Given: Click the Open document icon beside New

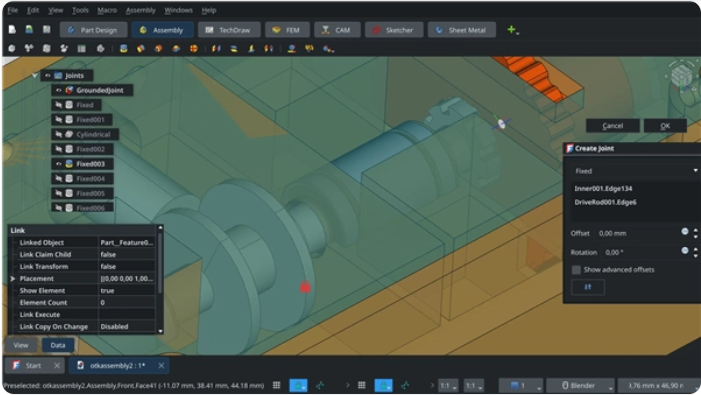Looking at the screenshot, I should tap(29, 30).
